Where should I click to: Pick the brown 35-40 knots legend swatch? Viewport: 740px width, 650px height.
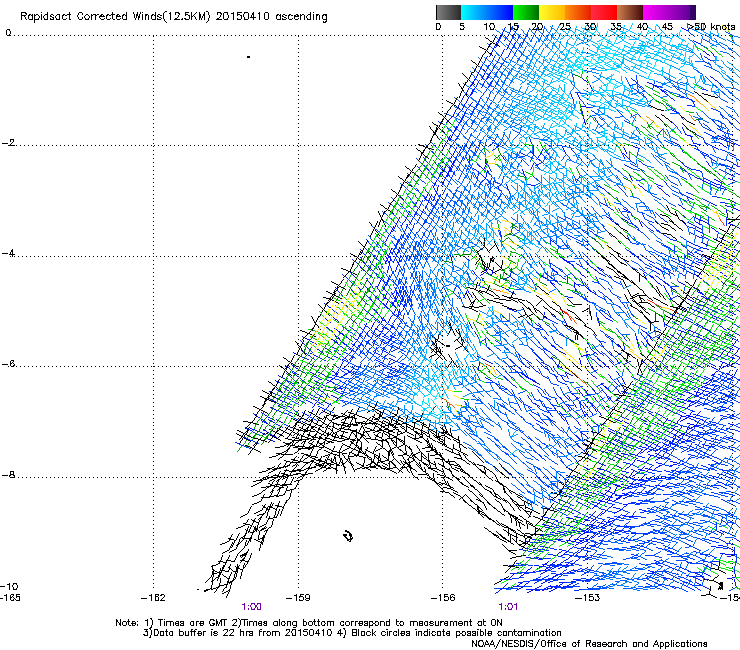630,12
